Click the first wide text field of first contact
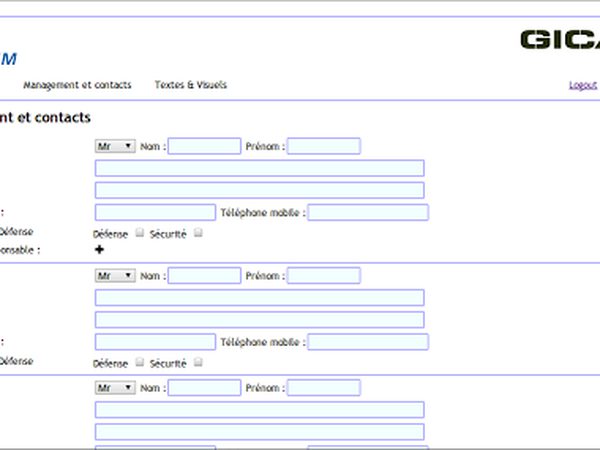Image resolution: width=600 pixels, height=450 pixels. (259, 168)
